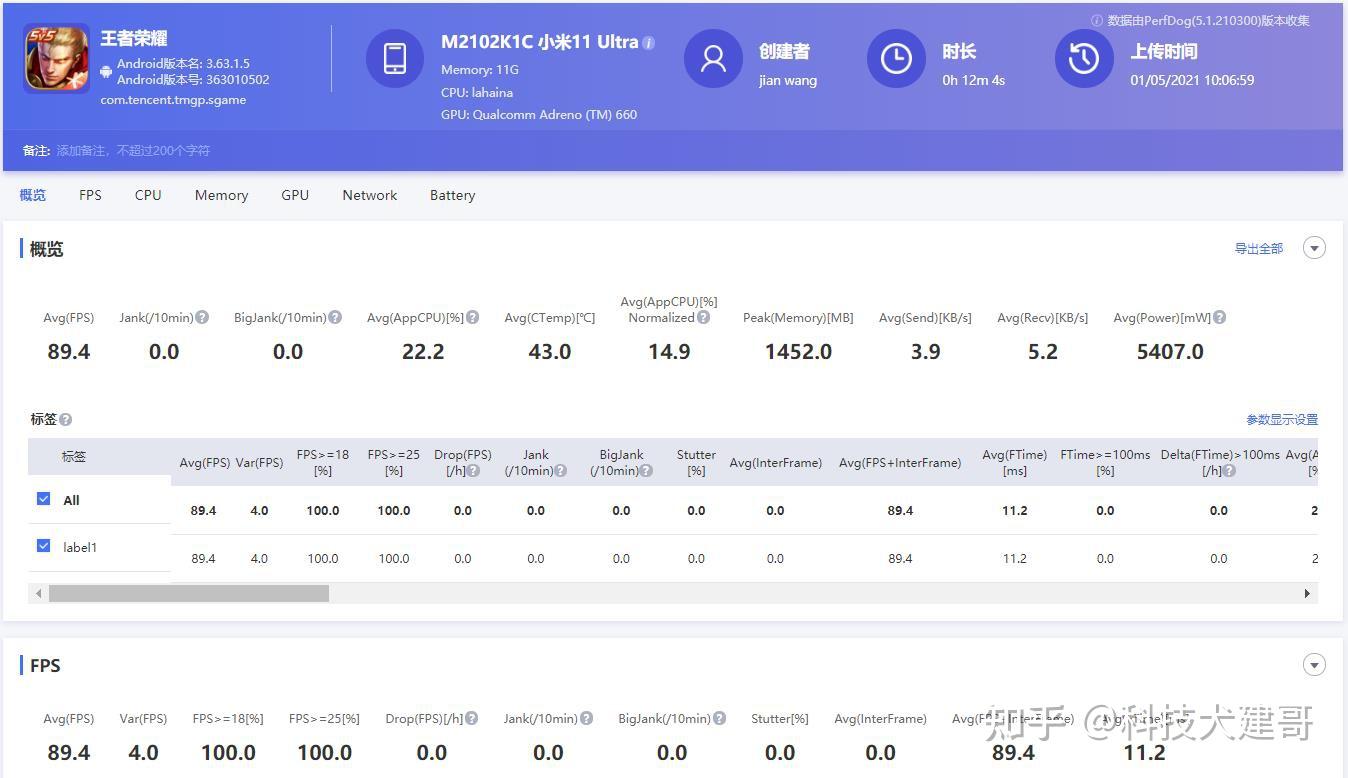1348x778 pixels.
Task: Uncheck the All label checkbox
Action: [x=43, y=499]
